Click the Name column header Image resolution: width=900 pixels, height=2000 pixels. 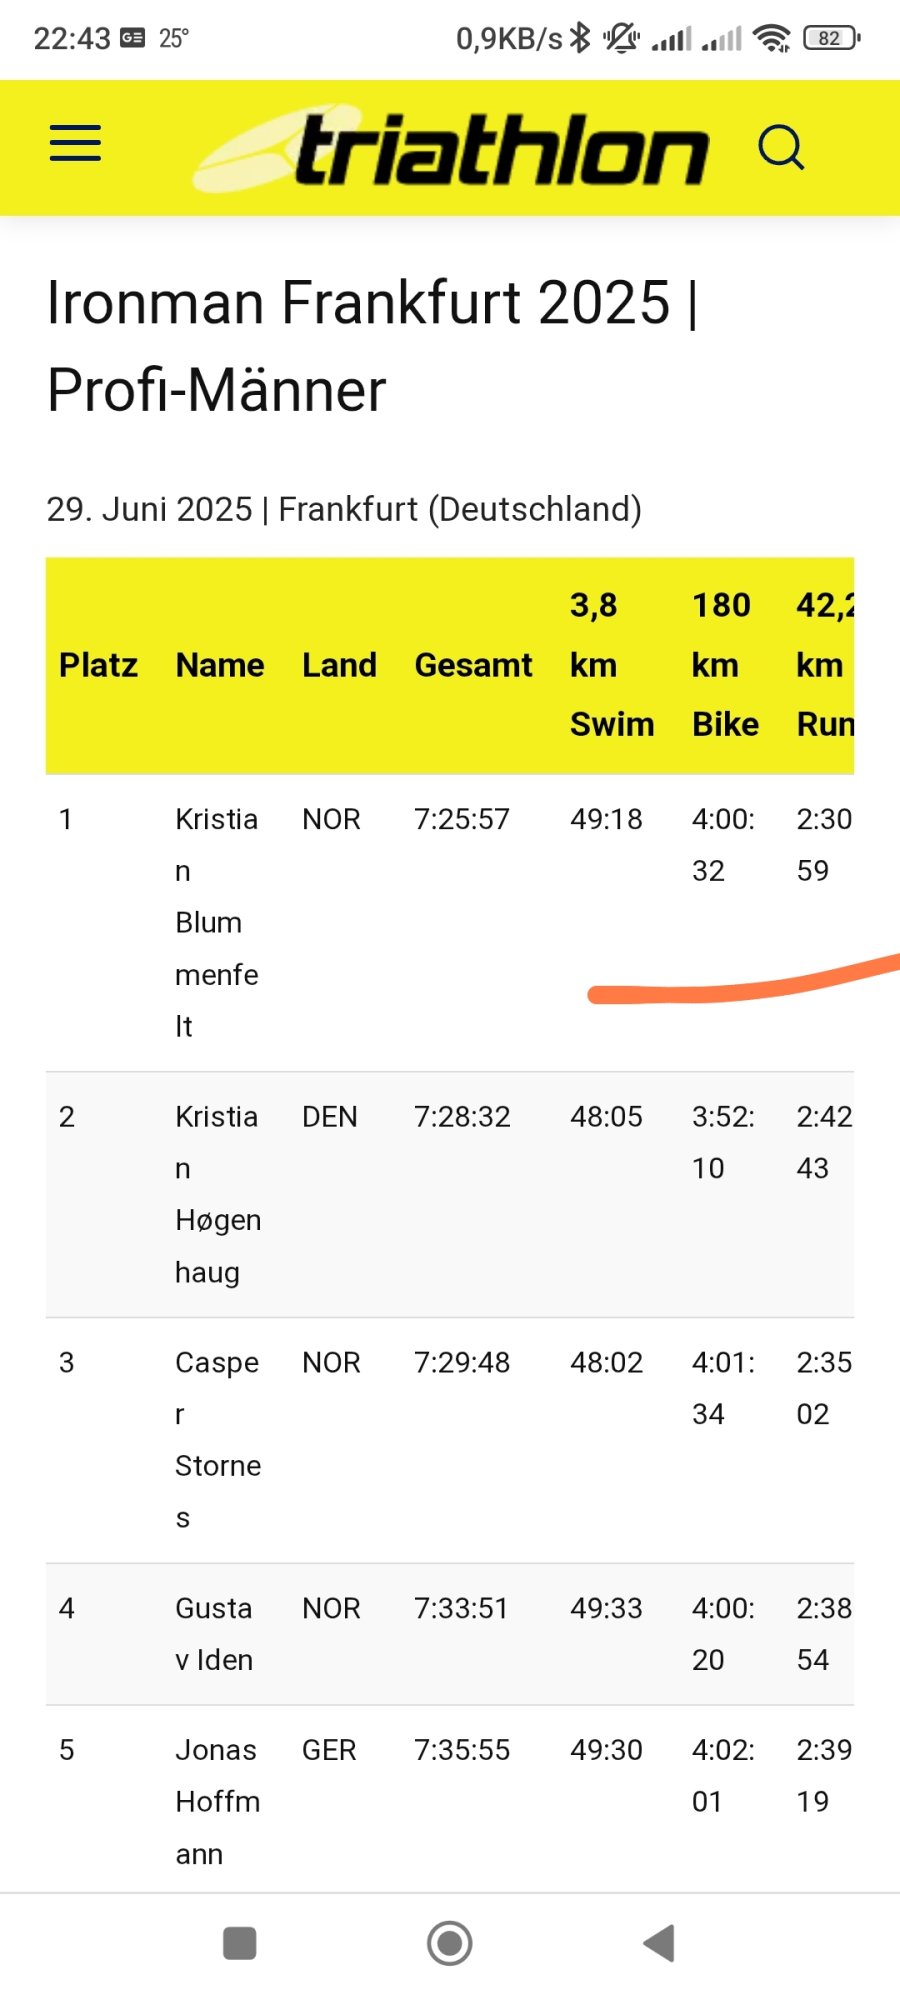coord(220,665)
